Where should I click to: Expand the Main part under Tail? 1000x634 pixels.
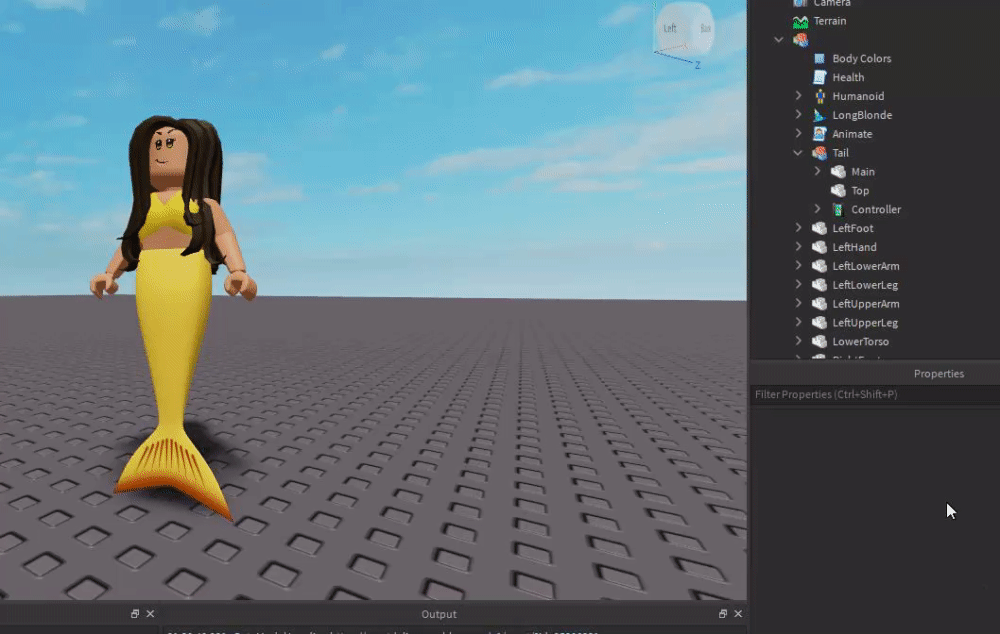818,171
